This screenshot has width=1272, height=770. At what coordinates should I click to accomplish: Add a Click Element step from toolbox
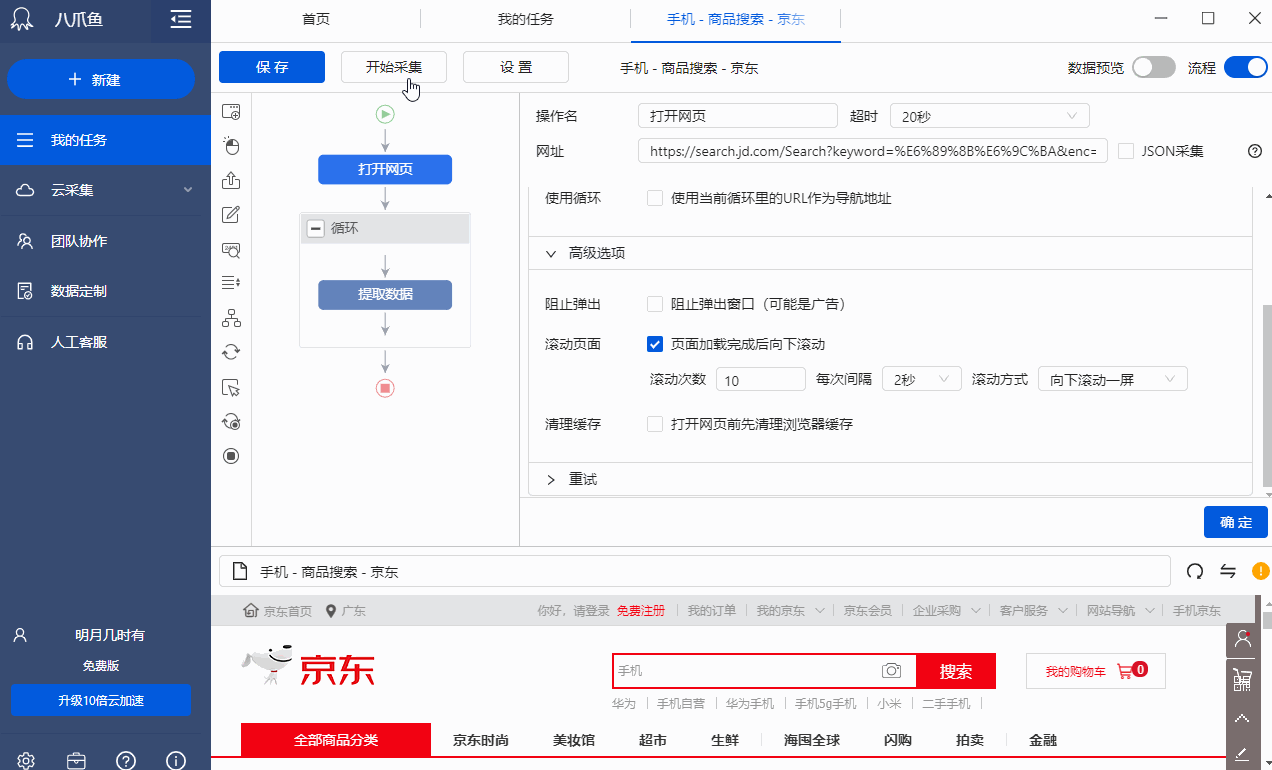click(231, 146)
